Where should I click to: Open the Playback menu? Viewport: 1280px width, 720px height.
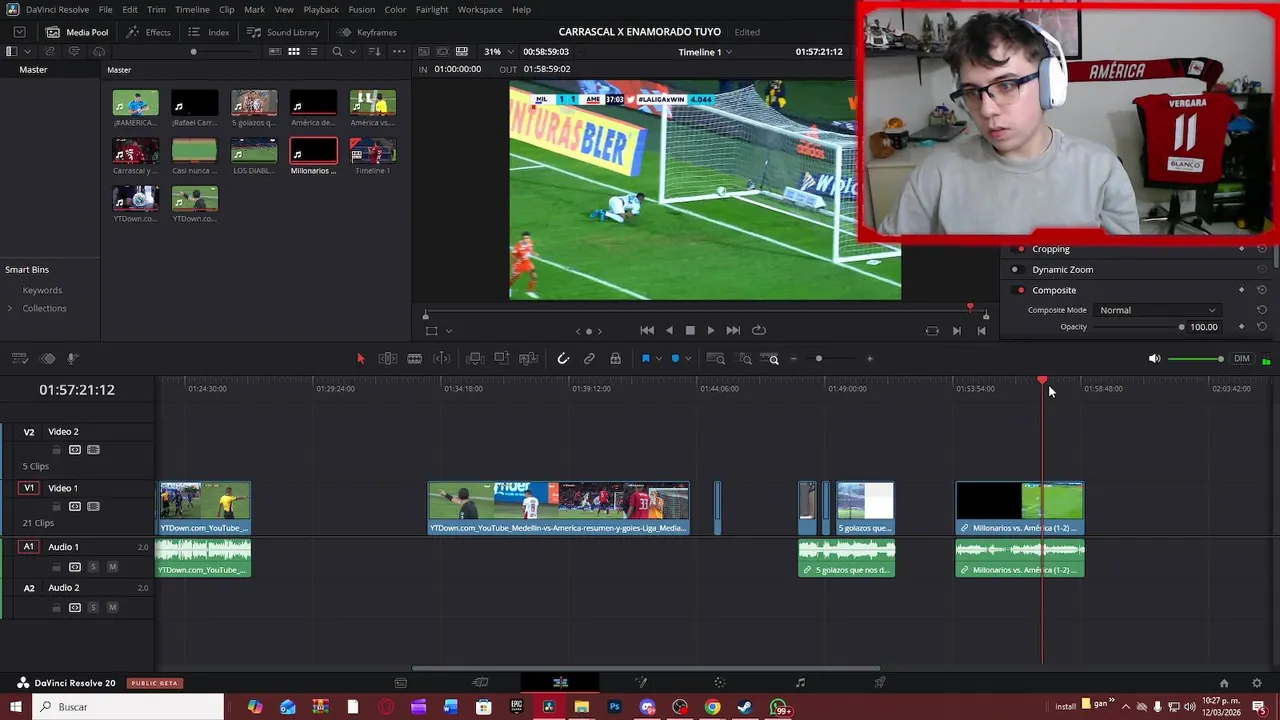[x=321, y=9]
